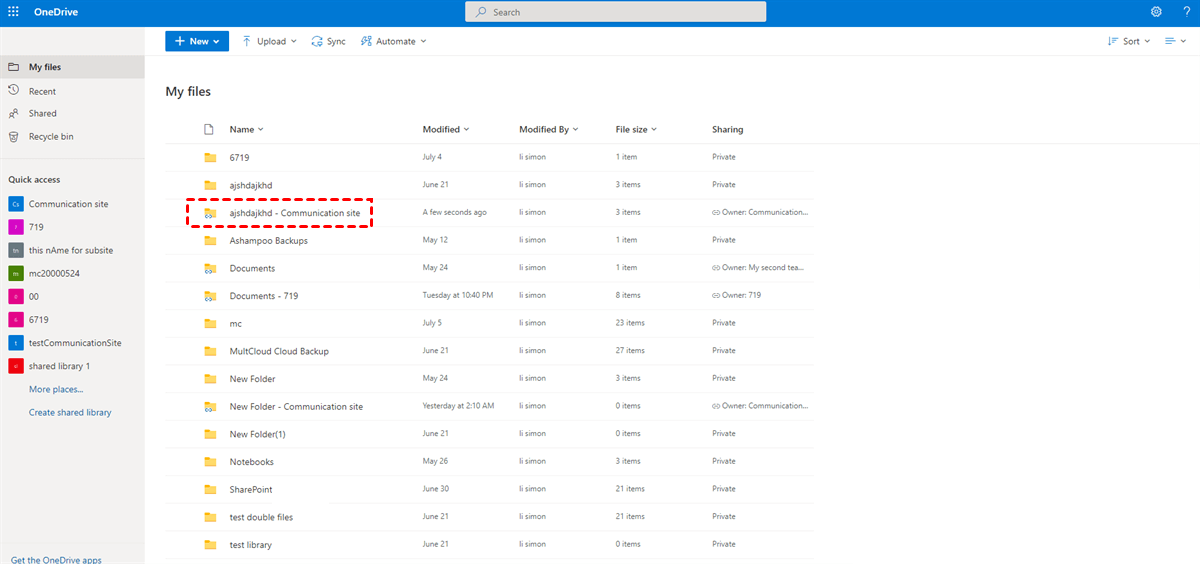Click the folder icon for SharePoint
This screenshot has width=1200, height=564.
[x=210, y=489]
